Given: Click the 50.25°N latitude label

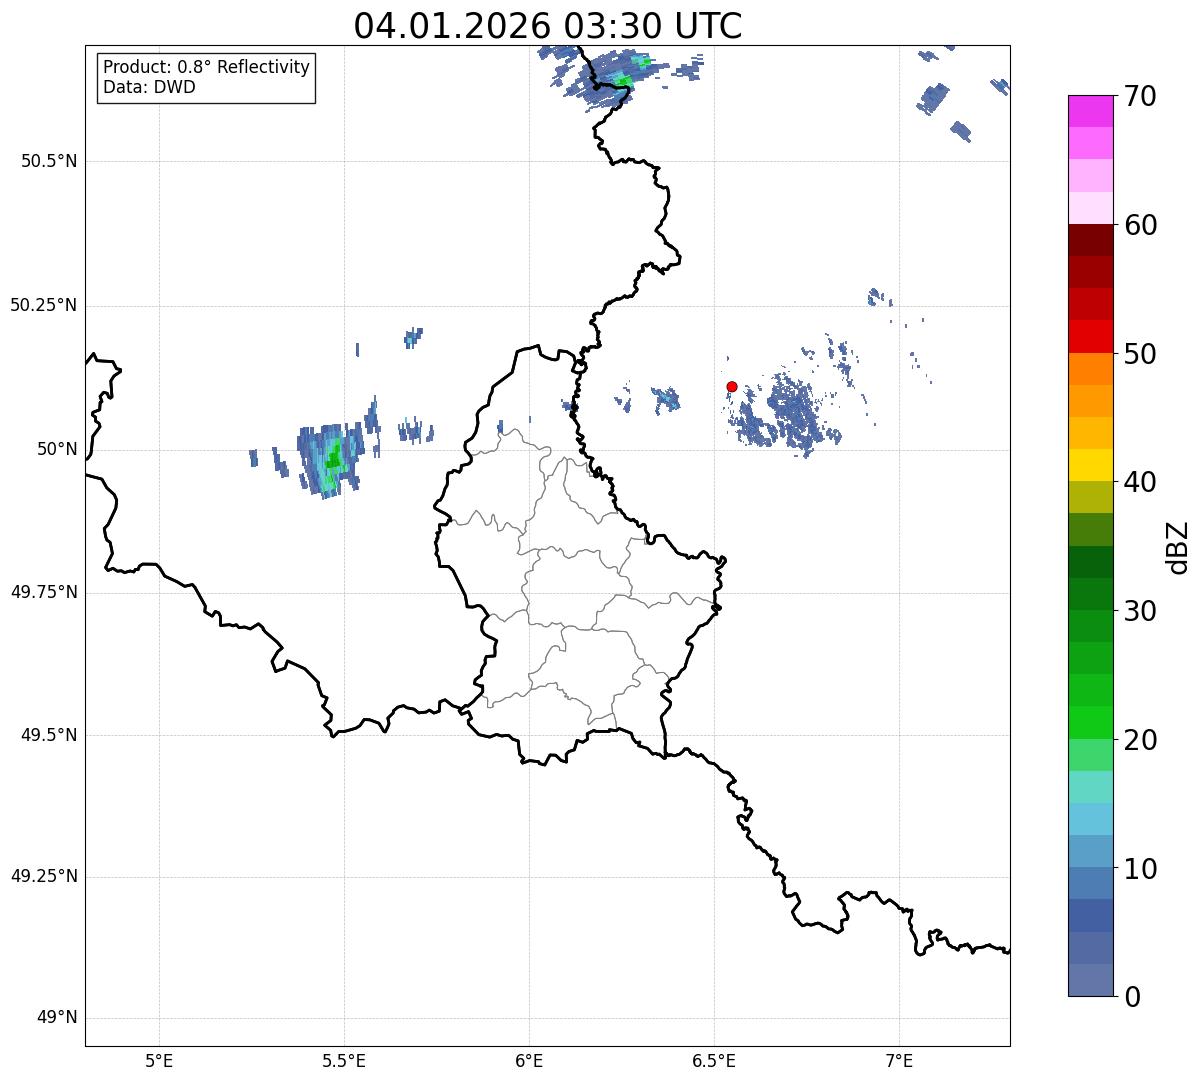Looking at the screenshot, I should pos(44,305).
